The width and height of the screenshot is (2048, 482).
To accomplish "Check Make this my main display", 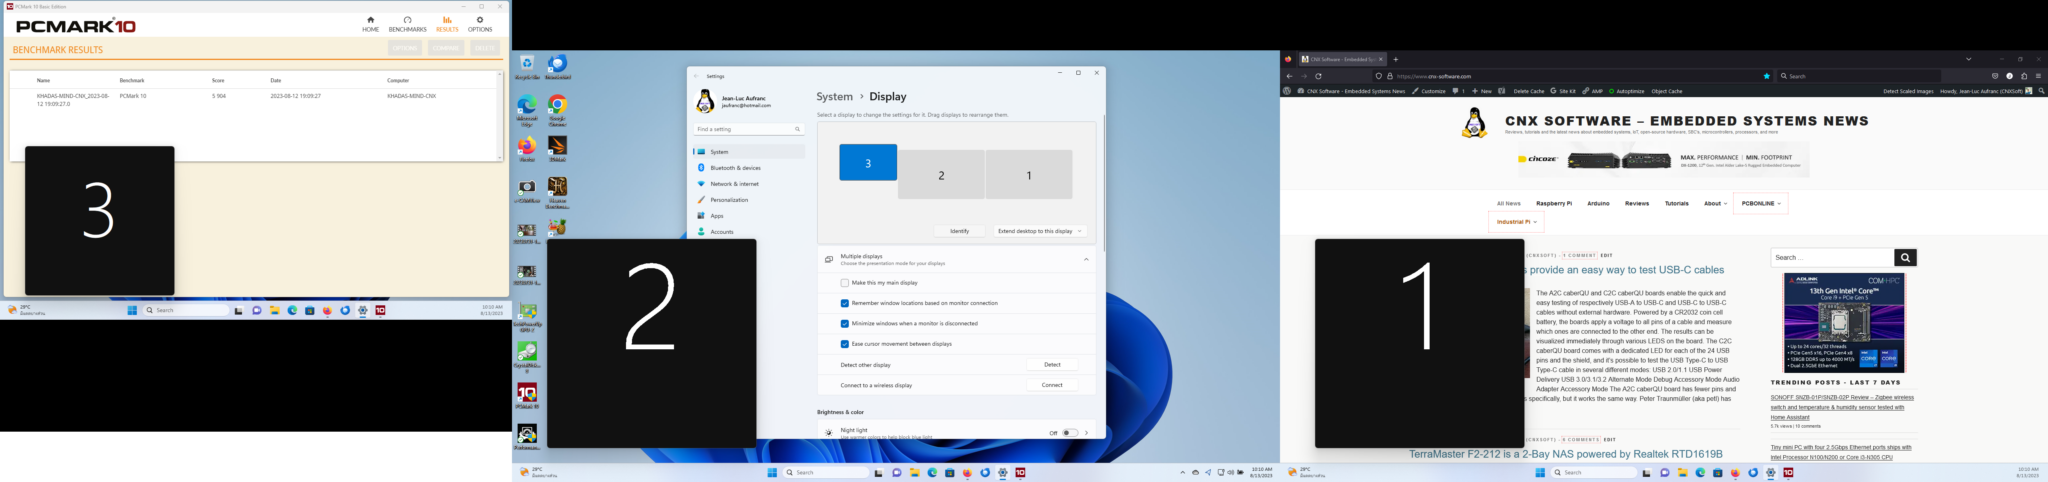I will [845, 283].
